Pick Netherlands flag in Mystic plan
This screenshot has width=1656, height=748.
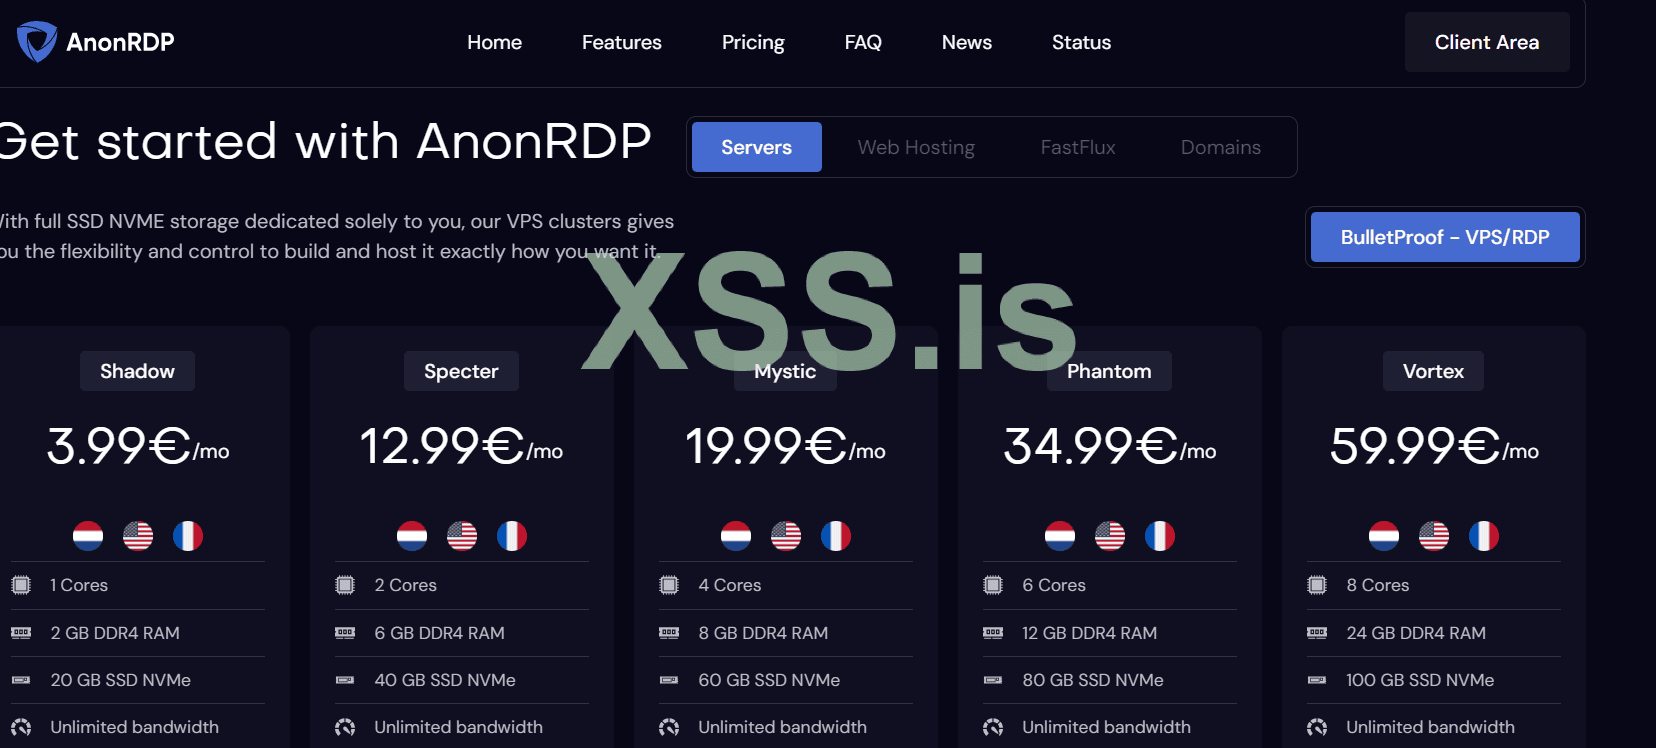point(736,536)
